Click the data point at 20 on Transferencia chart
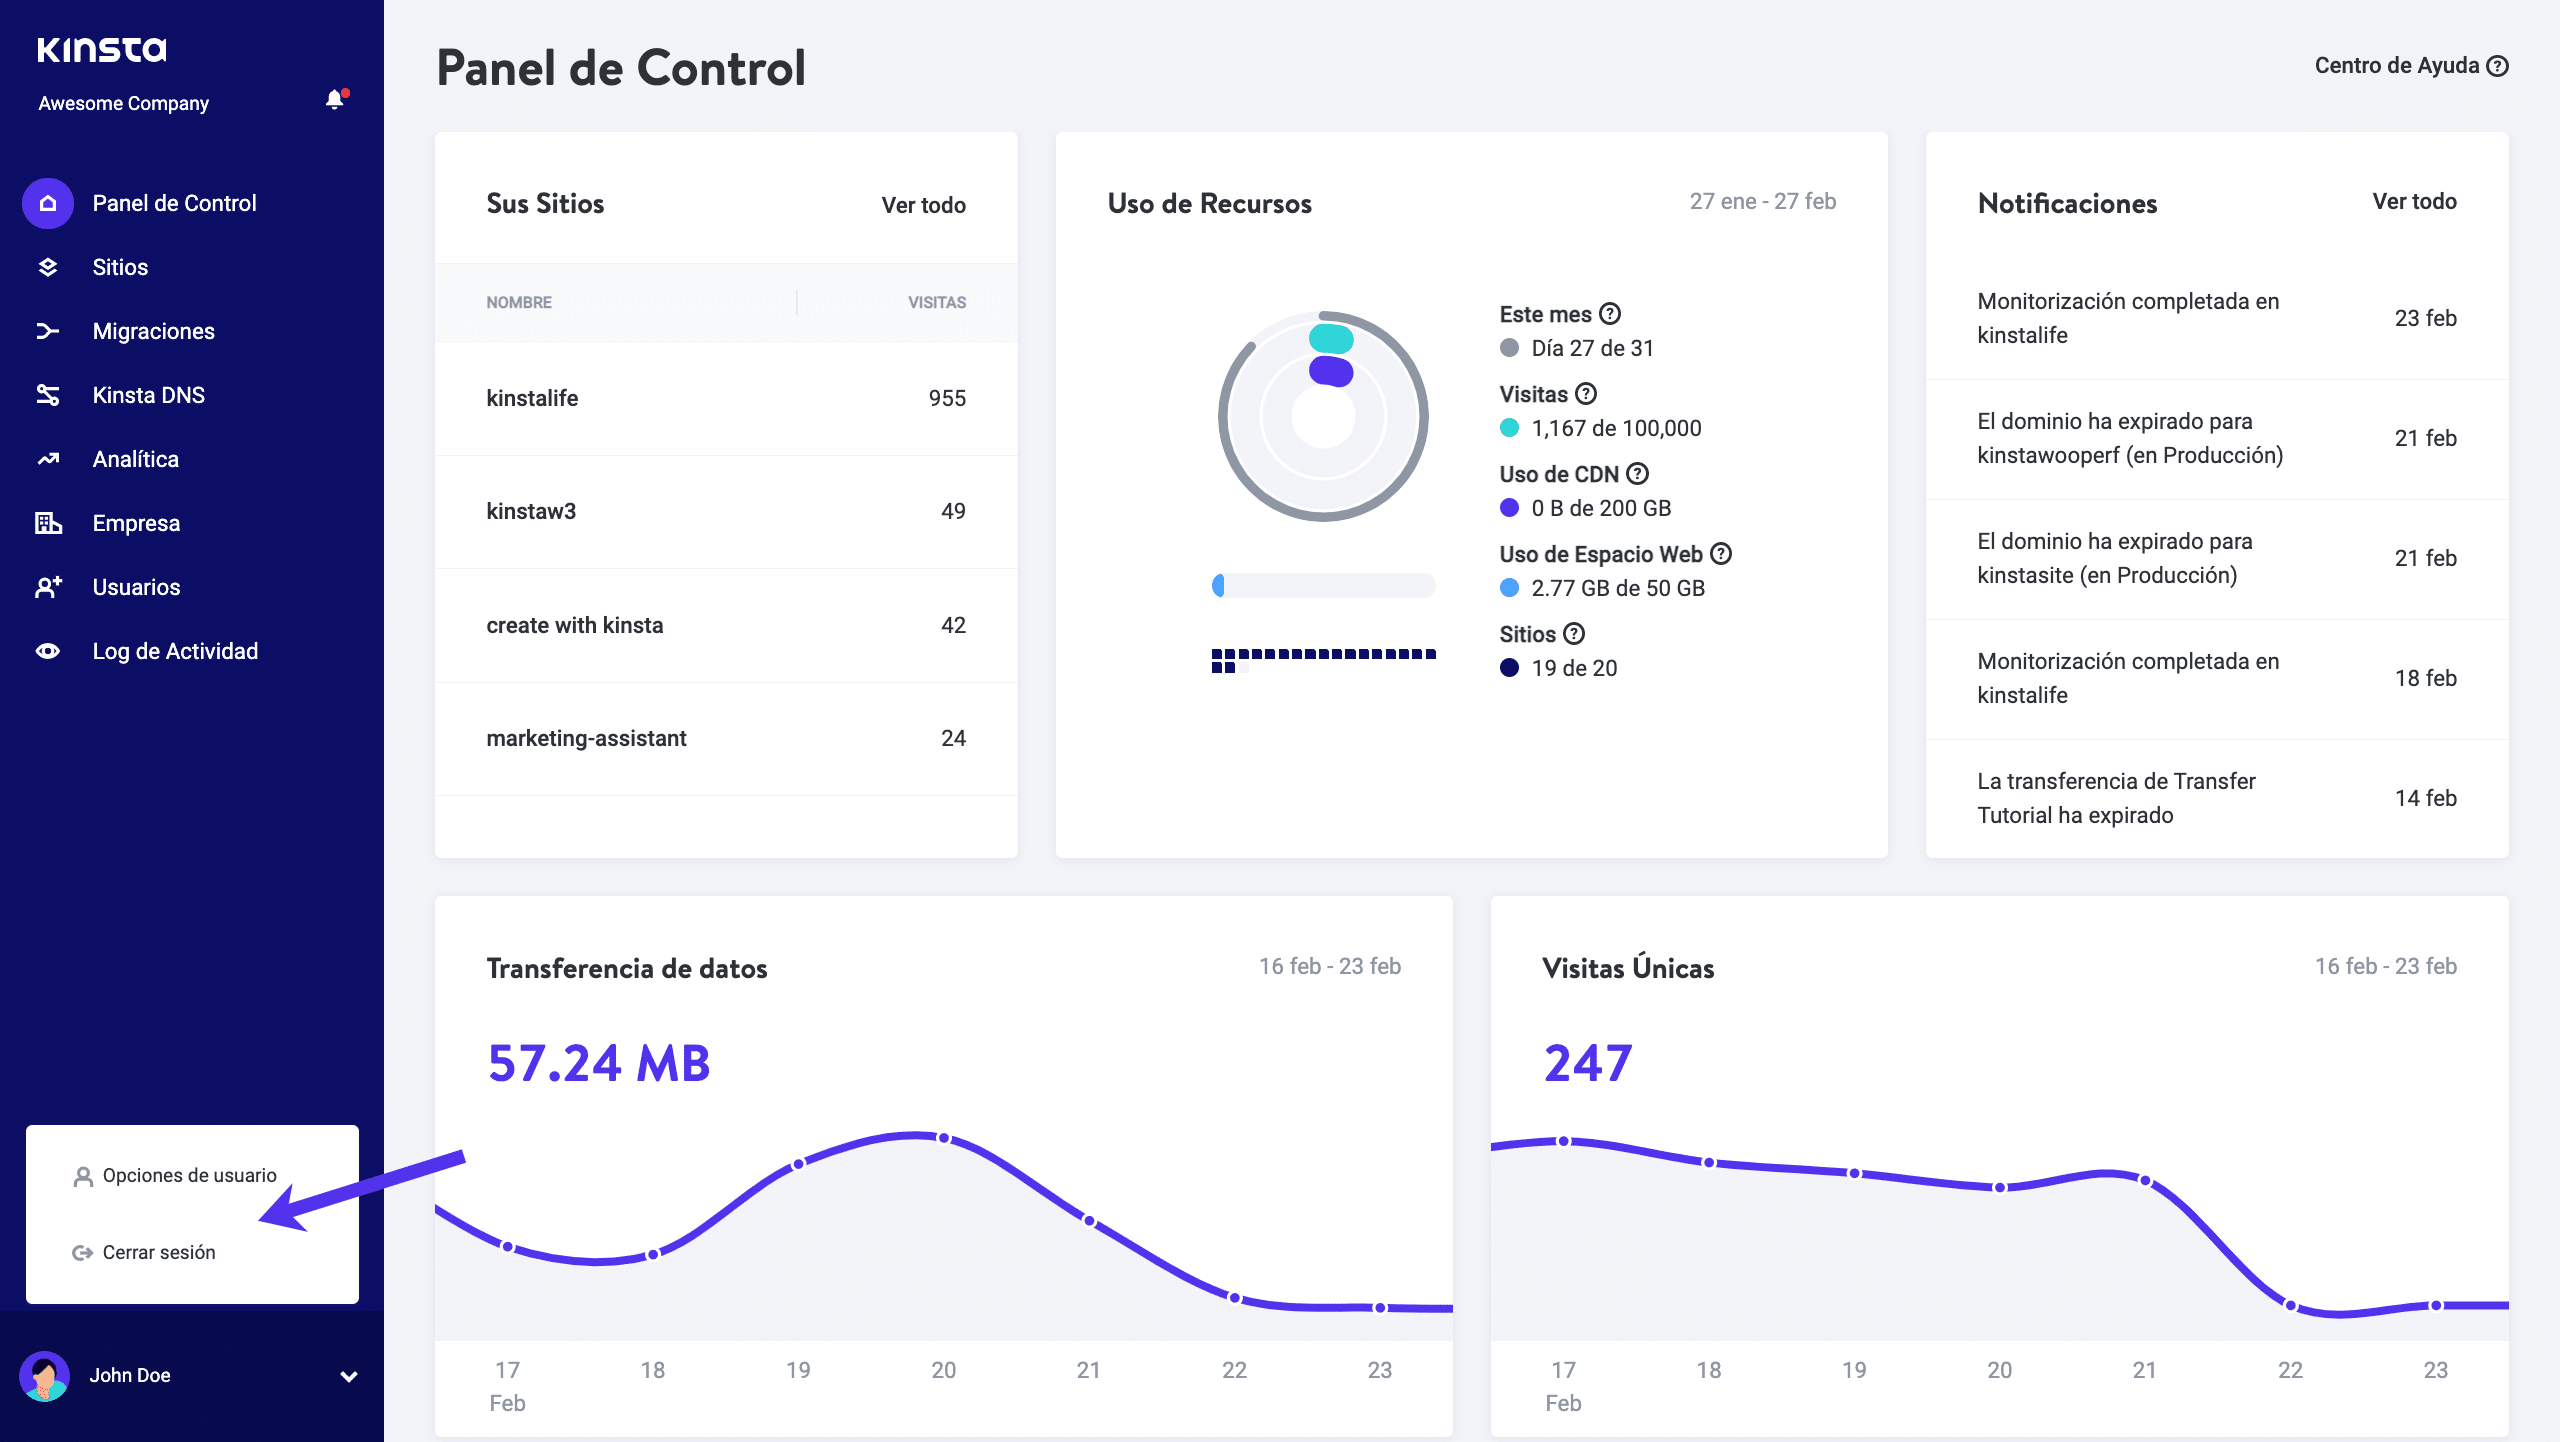The height and width of the screenshot is (1442, 2560). click(943, 1138)
